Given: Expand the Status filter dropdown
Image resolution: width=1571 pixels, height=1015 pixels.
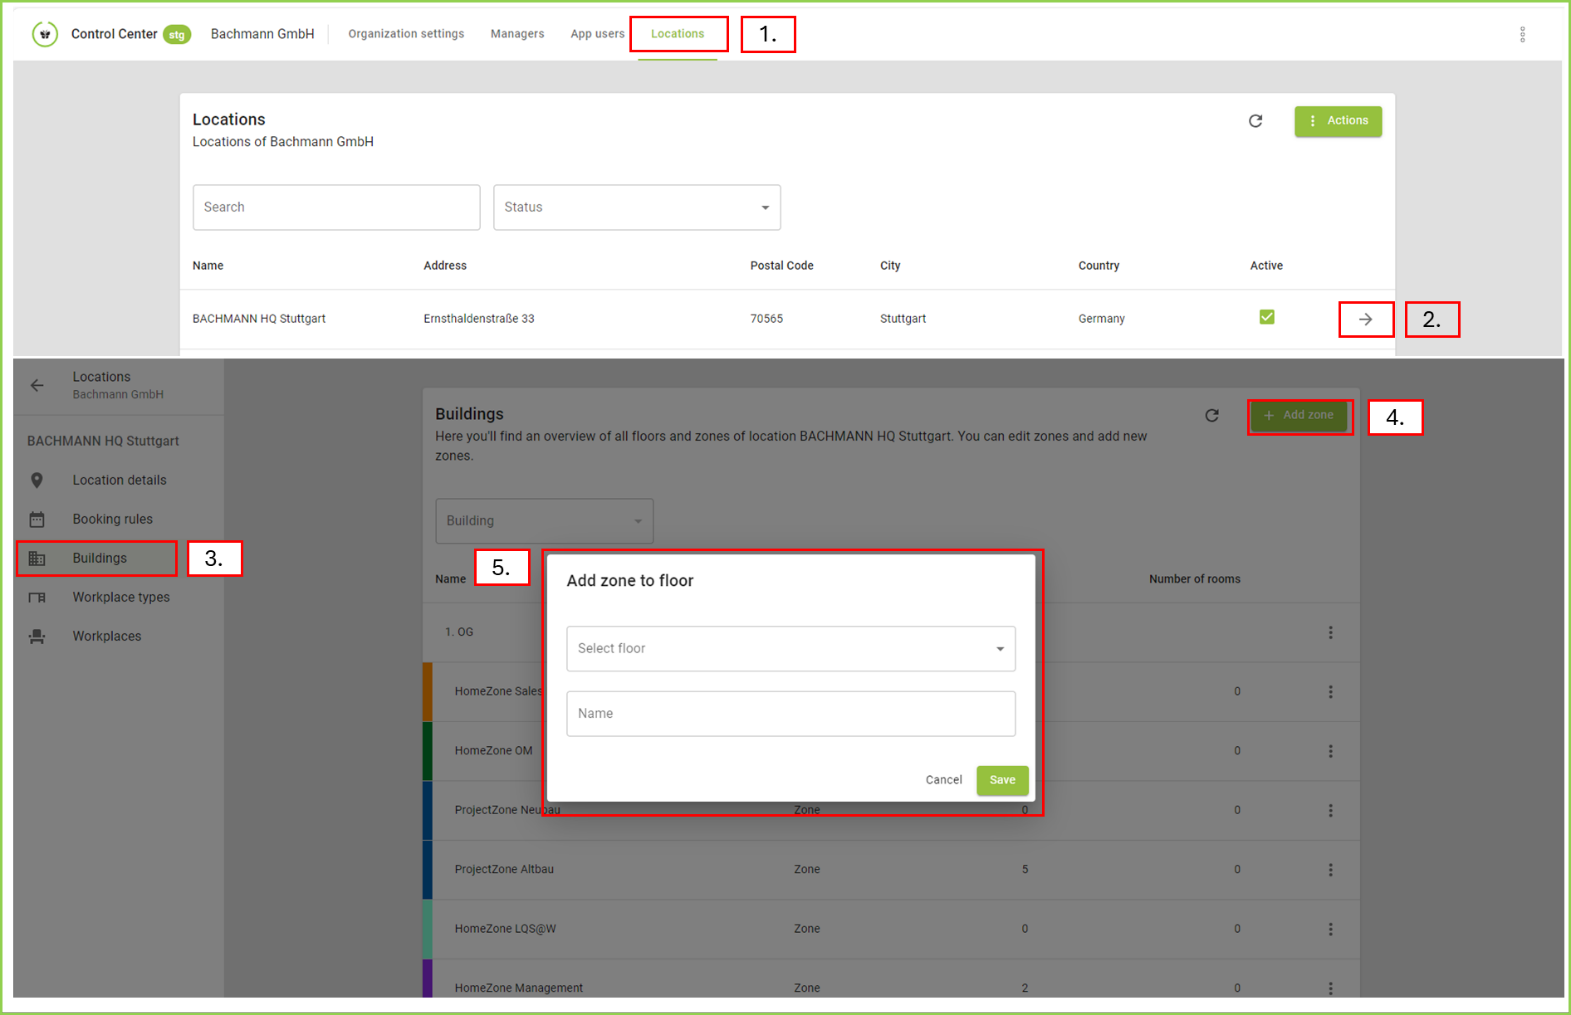Looking at the screenshot, I should coord(636,207).
